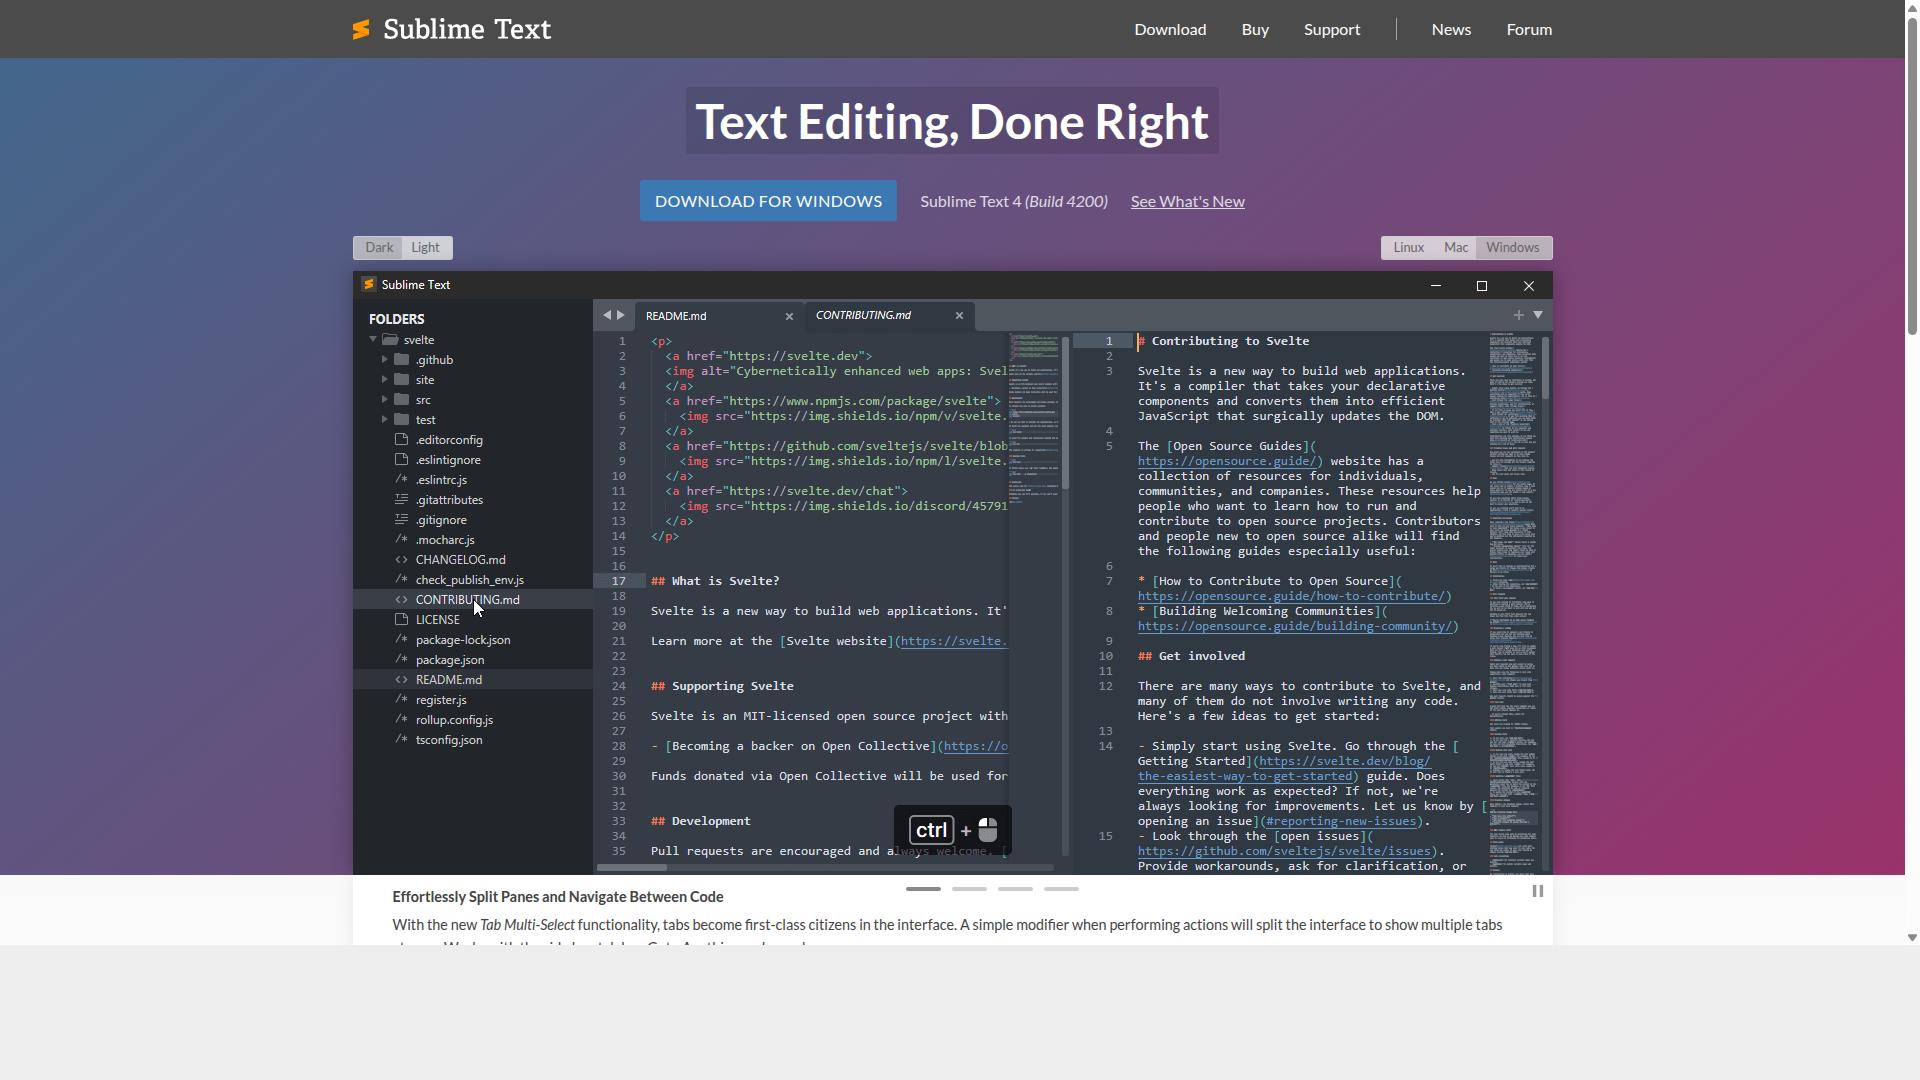Image resolution: width=1920 pixels, height=1080 pixels.
Task: Minimize the Sublime Text demo window
Action: [x=1436, y=286]
